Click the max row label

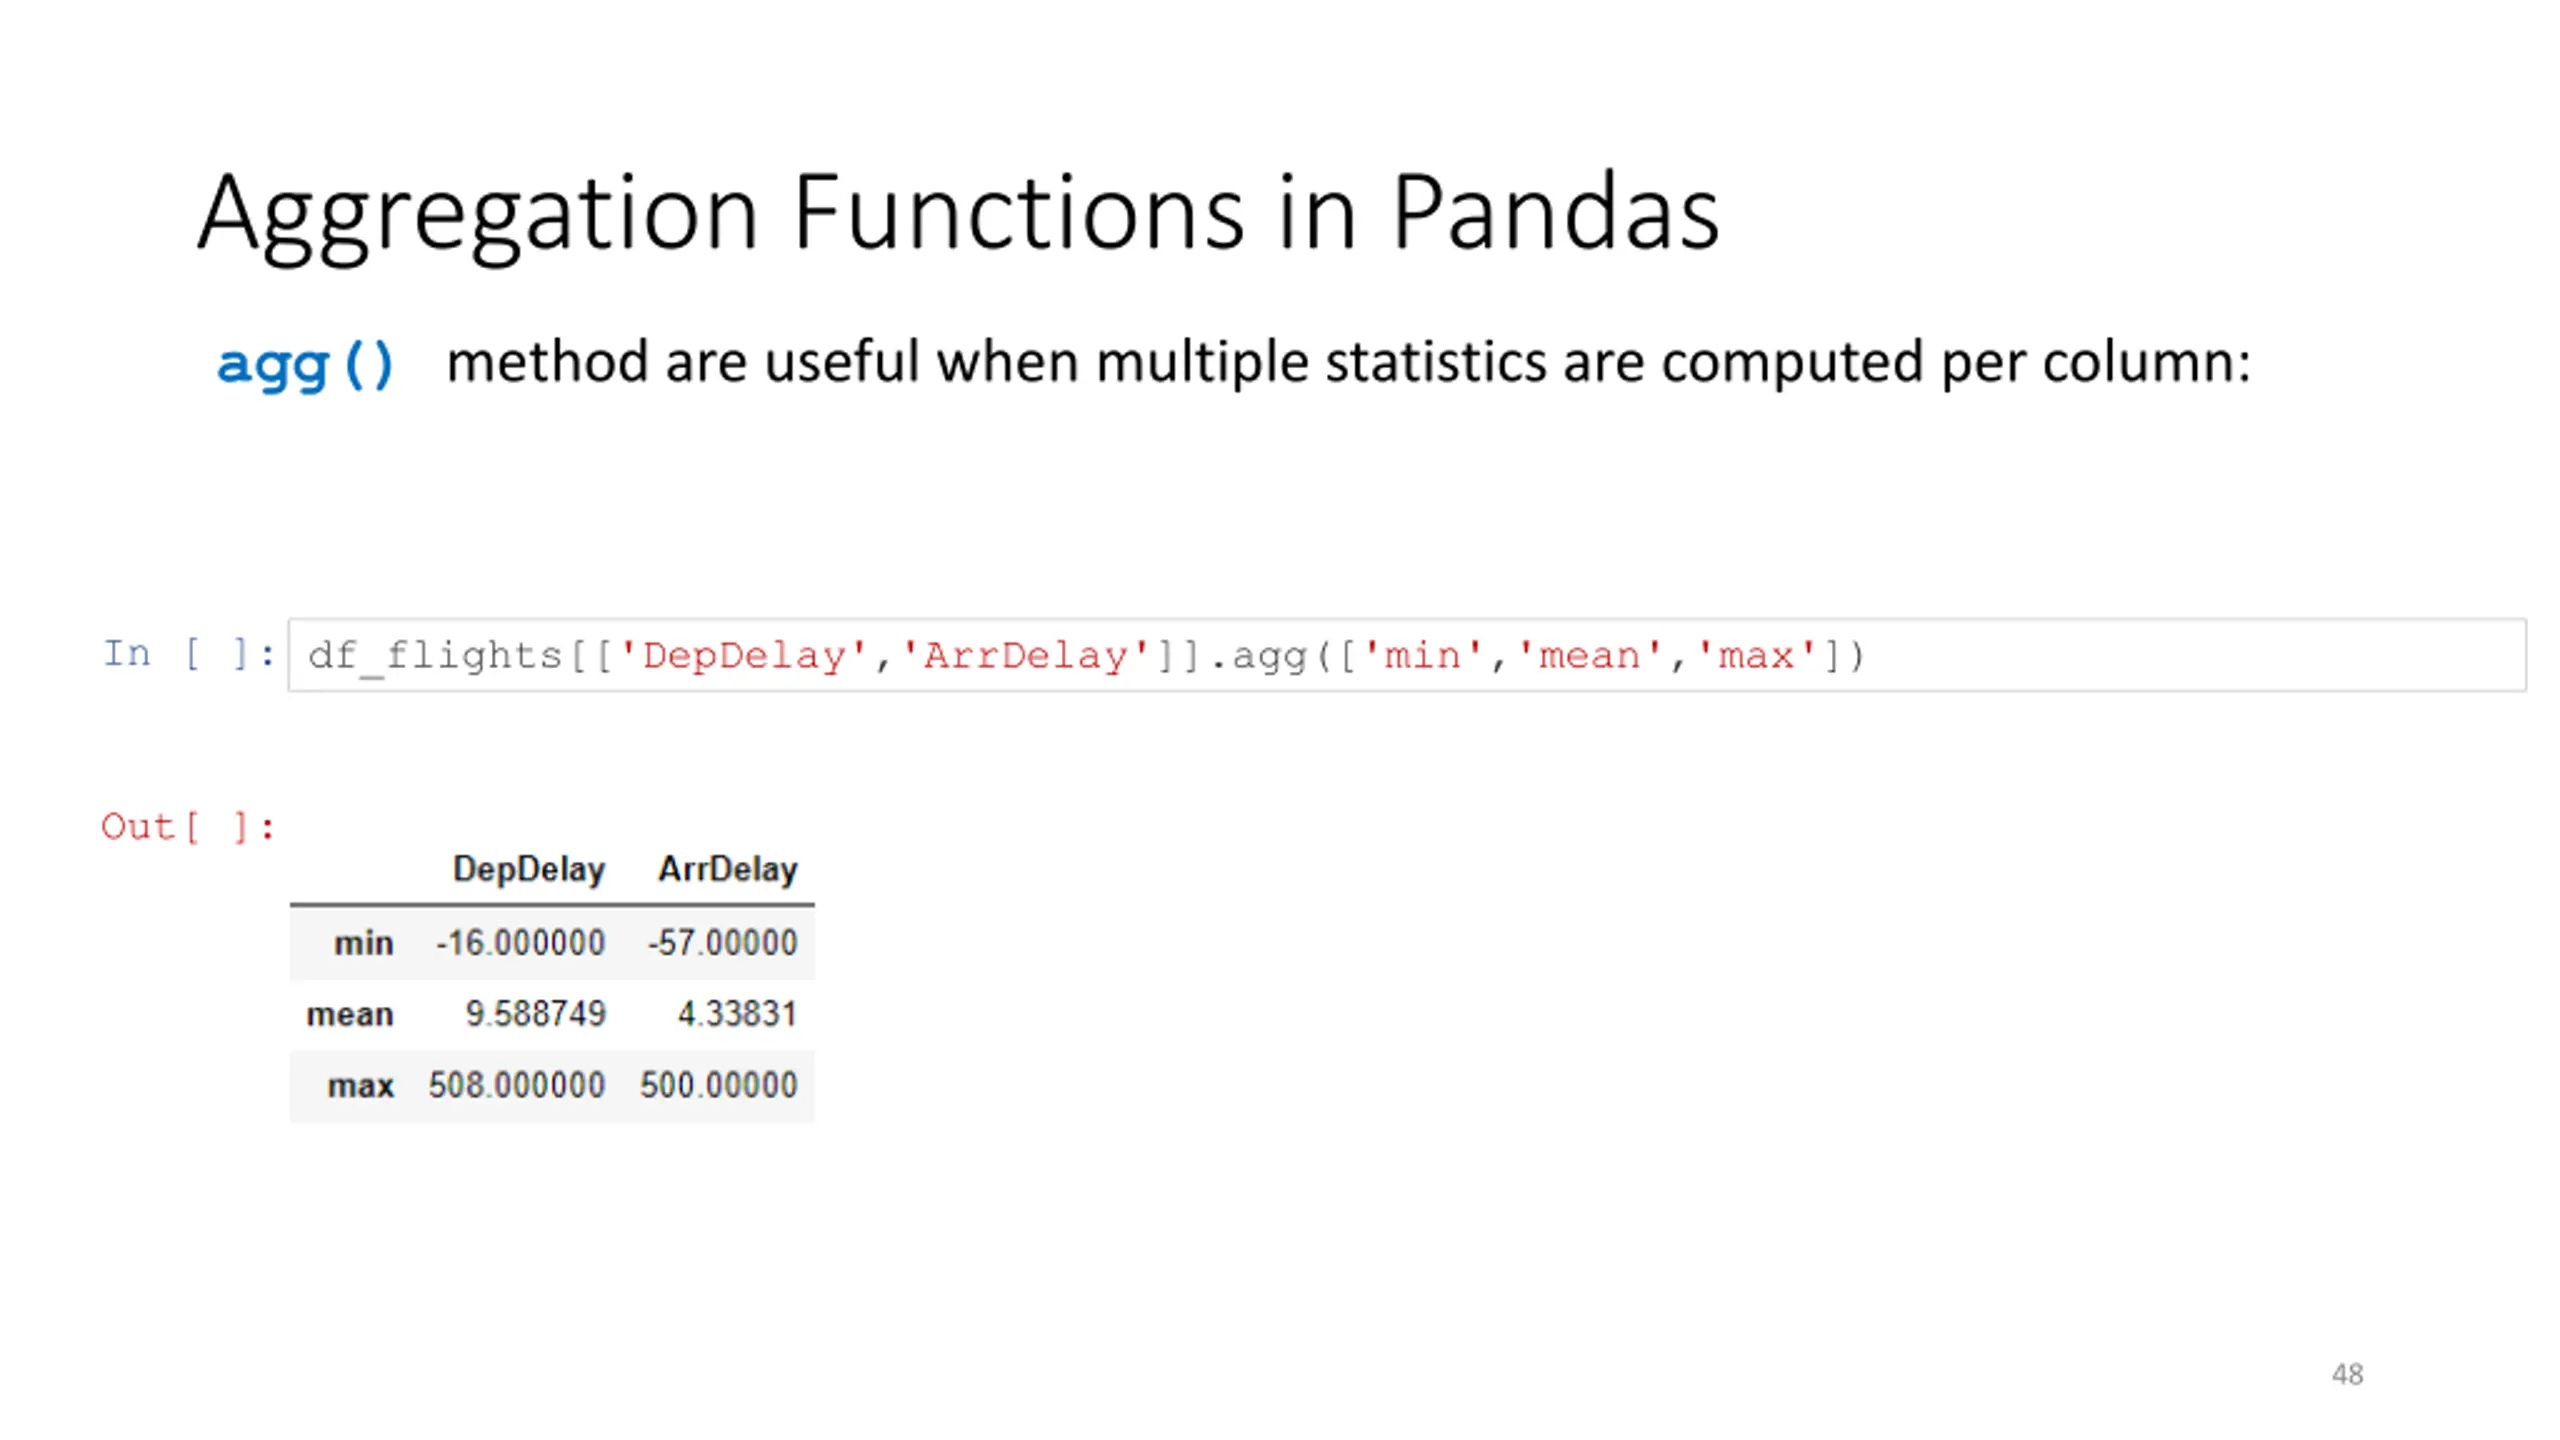pos(360,1085)
